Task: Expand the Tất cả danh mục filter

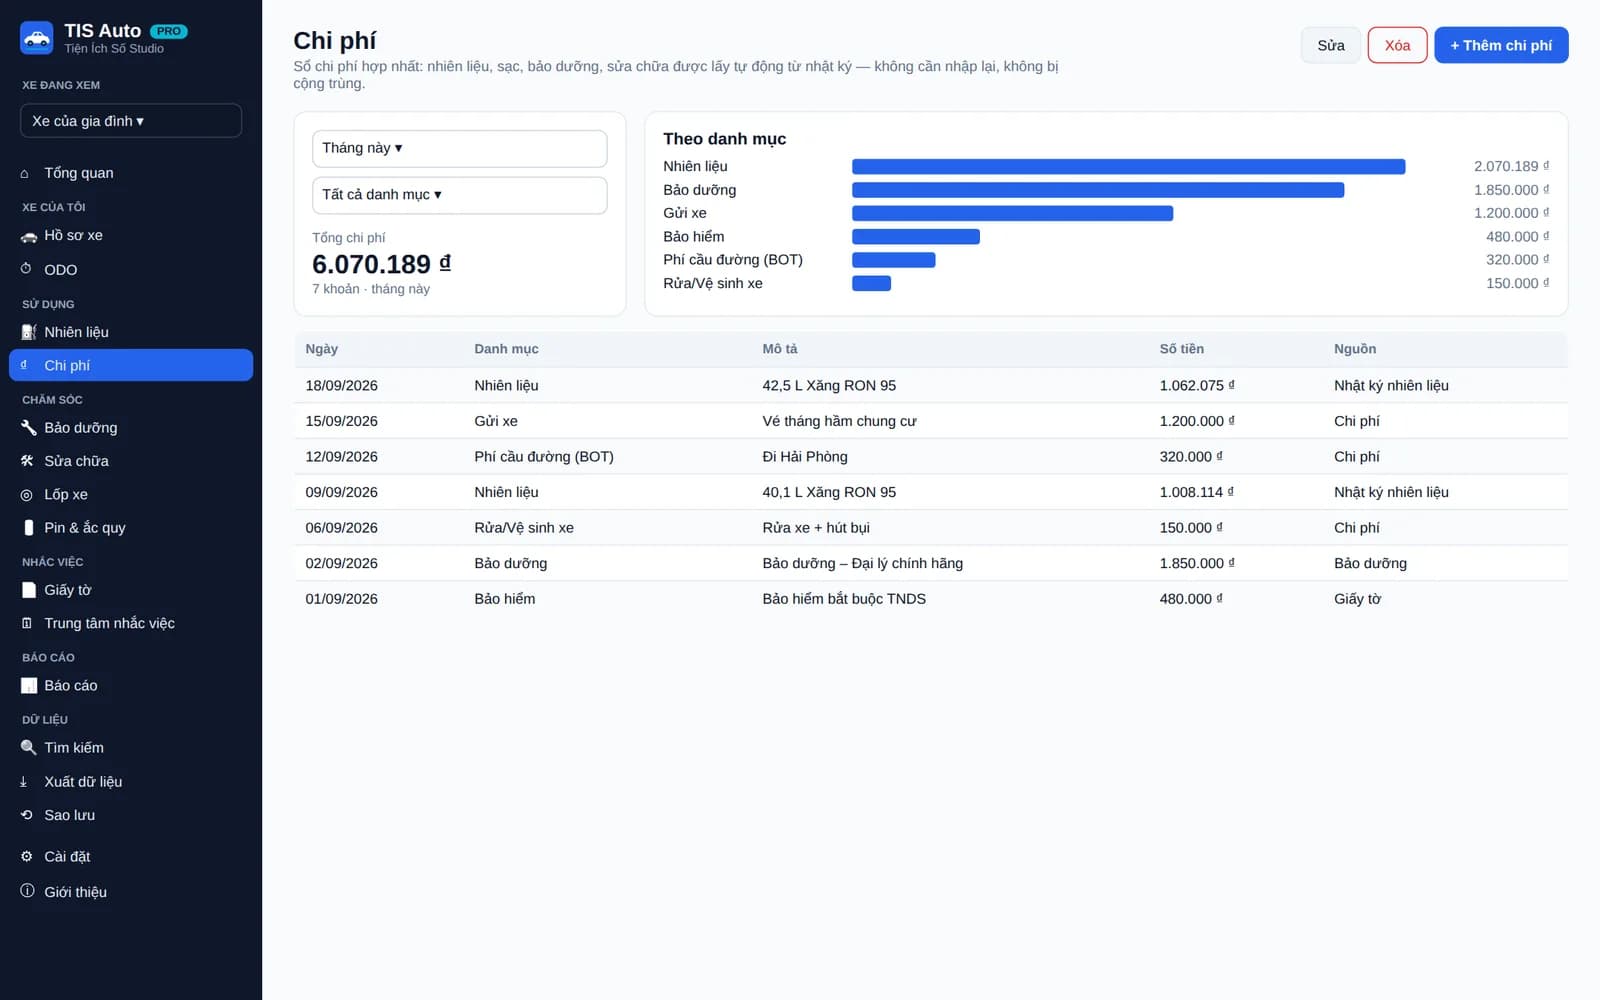Action: [x=460, y=195]
